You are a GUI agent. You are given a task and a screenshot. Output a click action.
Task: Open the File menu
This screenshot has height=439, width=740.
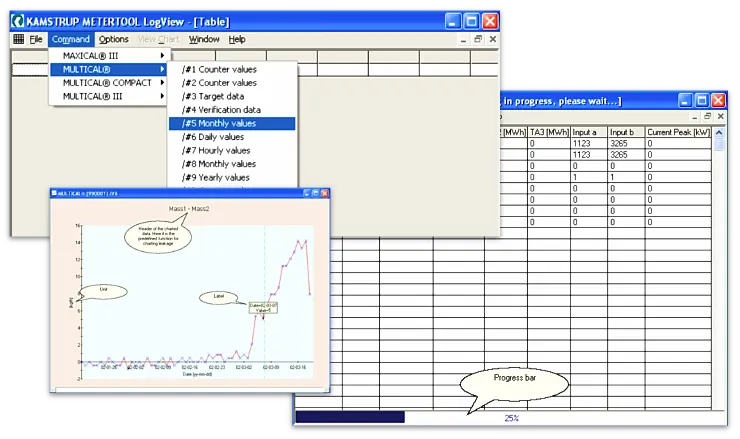point(36,39)
